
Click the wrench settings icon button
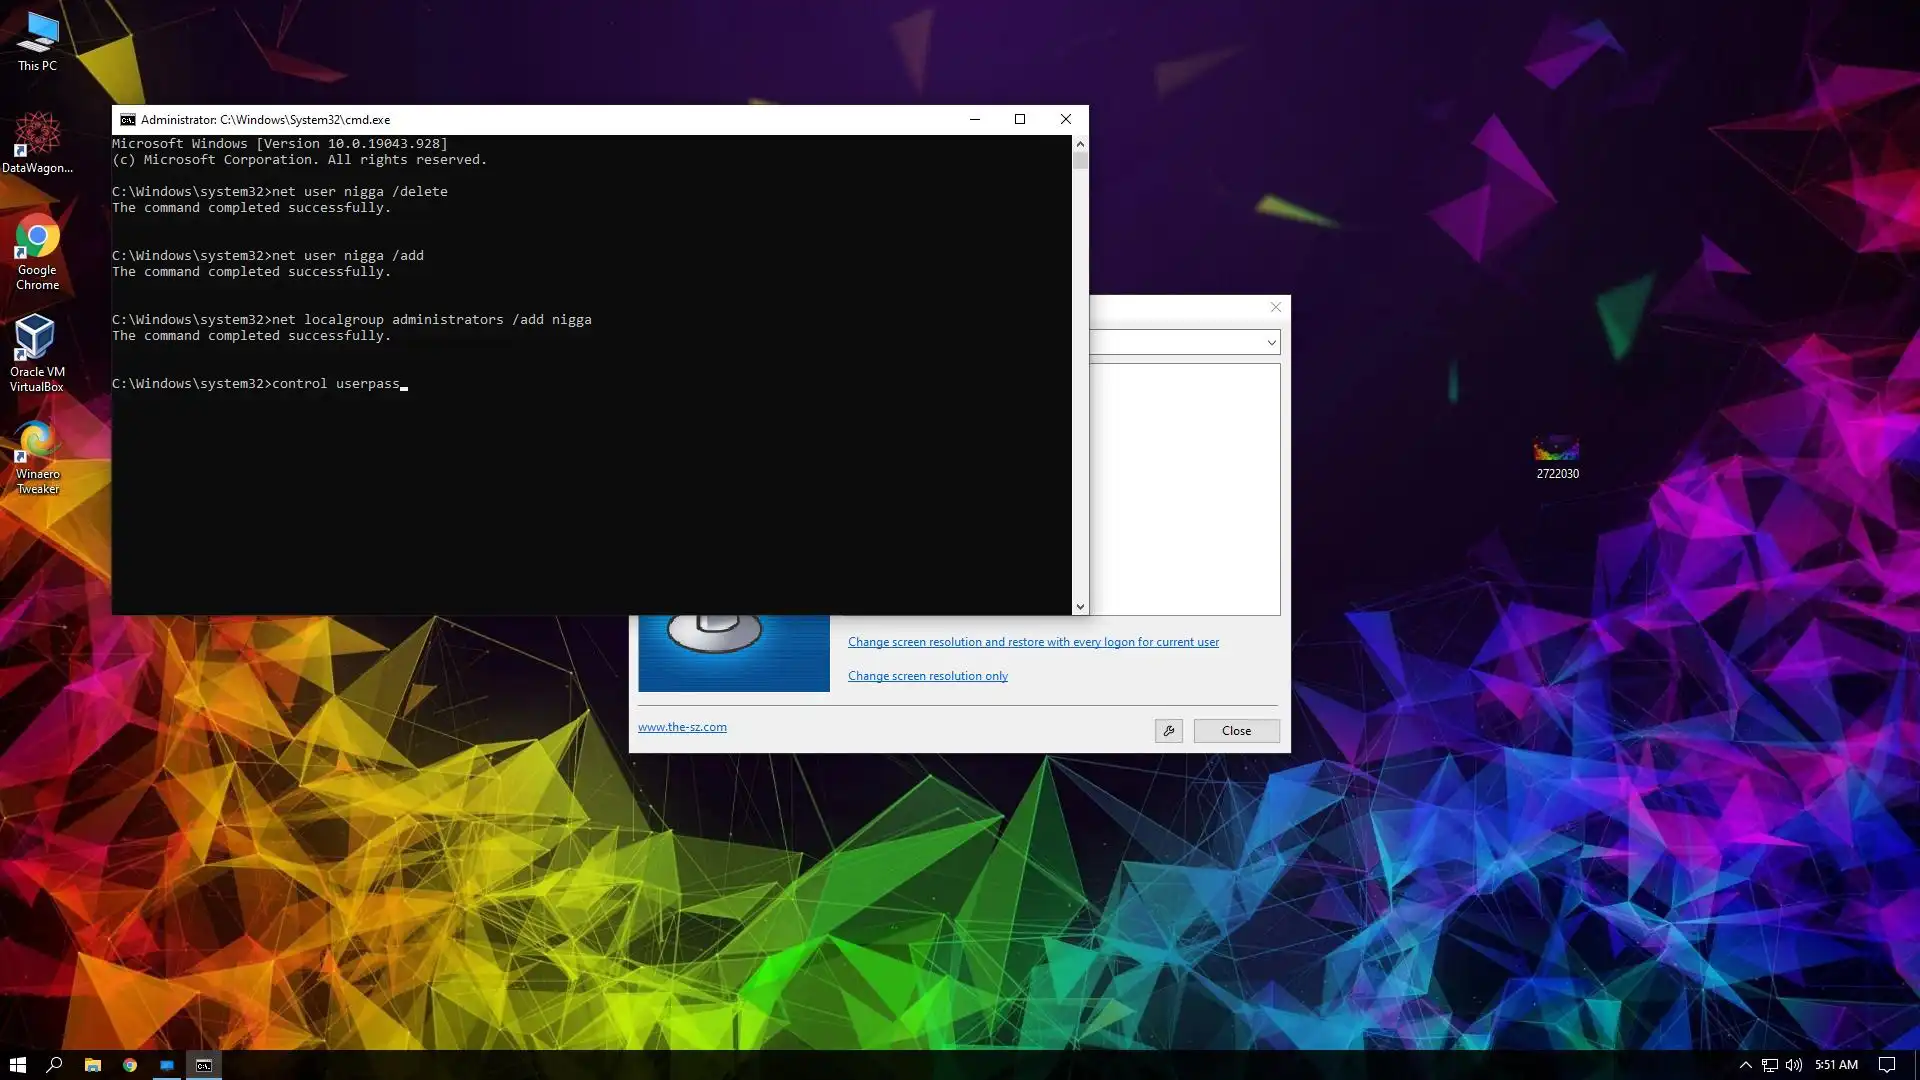tap(1168, 731)
